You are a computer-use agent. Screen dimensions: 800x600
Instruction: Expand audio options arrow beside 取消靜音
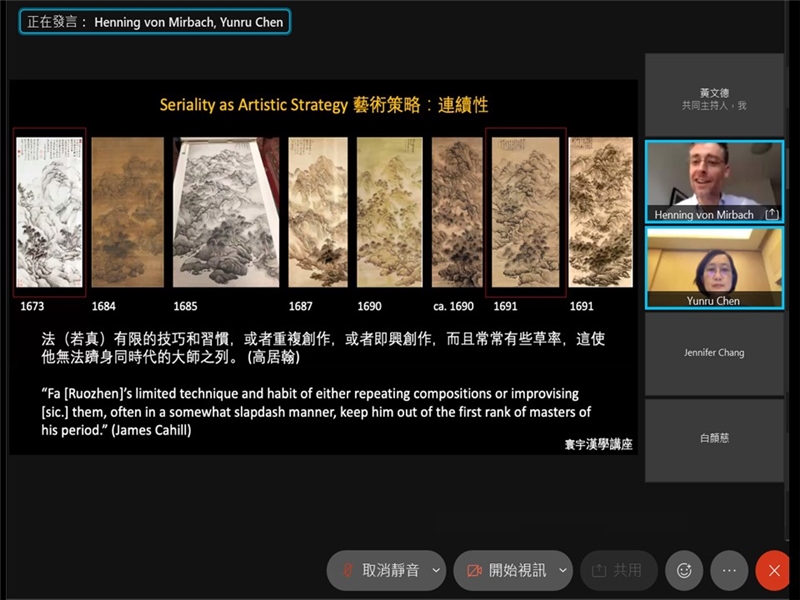[x=436, y=570]
